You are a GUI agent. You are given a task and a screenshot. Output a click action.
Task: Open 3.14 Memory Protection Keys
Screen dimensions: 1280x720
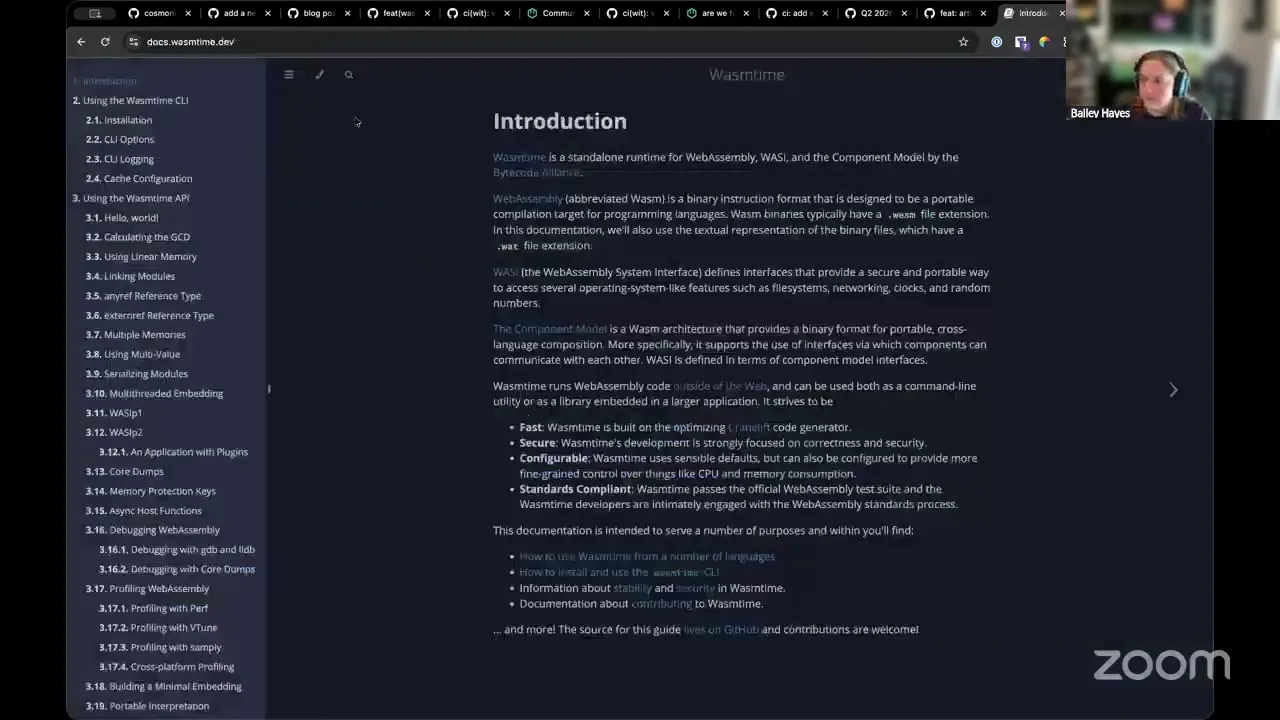[151, 491]
